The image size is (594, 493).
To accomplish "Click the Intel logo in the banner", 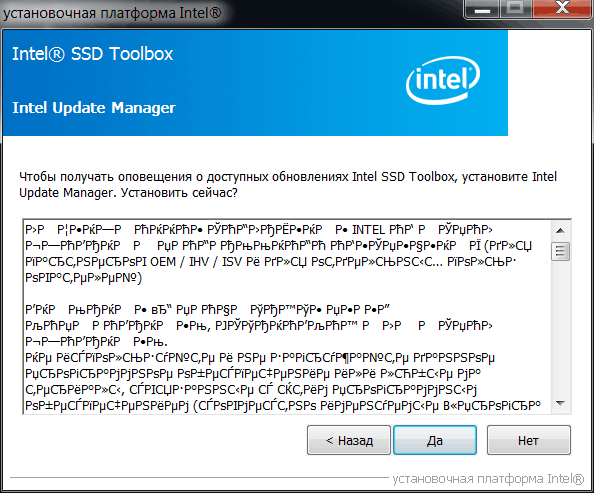I will [x=443, y=80].
